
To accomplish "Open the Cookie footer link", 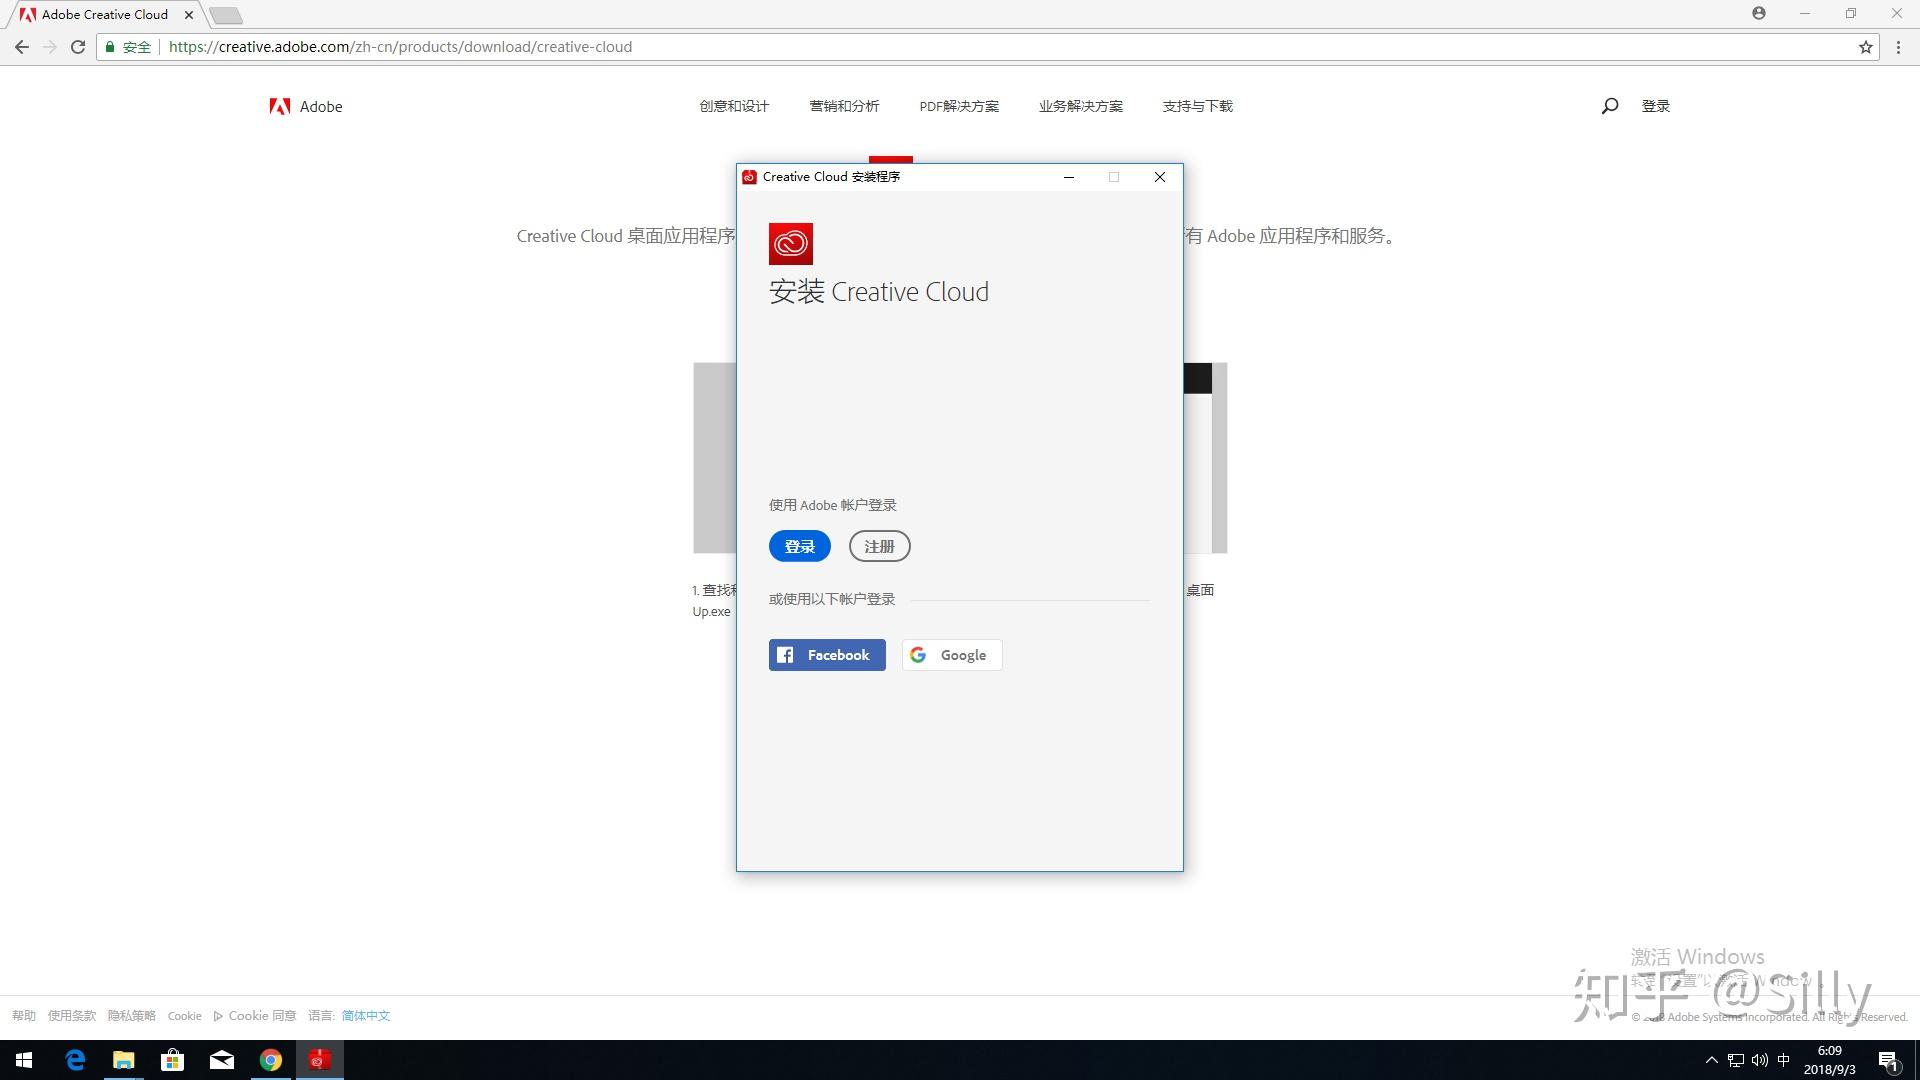I will pyautogui.click(x=185, y=1016).
